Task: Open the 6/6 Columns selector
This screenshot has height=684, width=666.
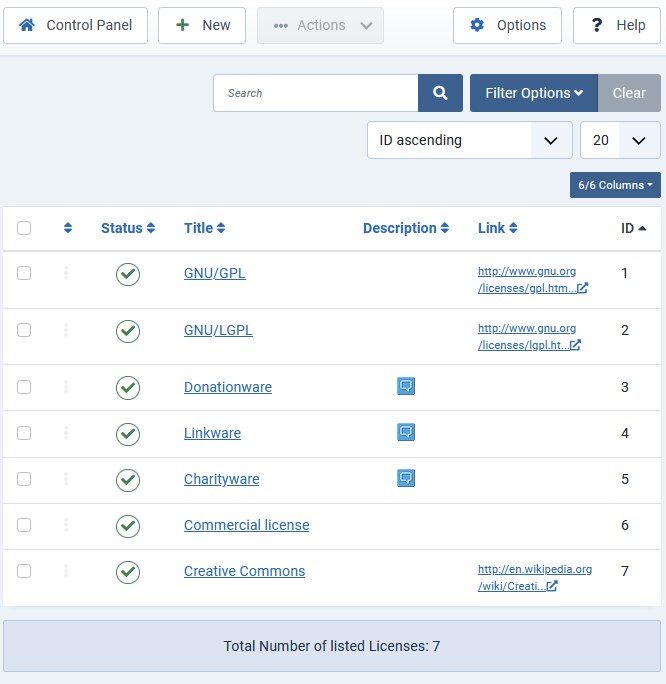Action: [615, 185]
